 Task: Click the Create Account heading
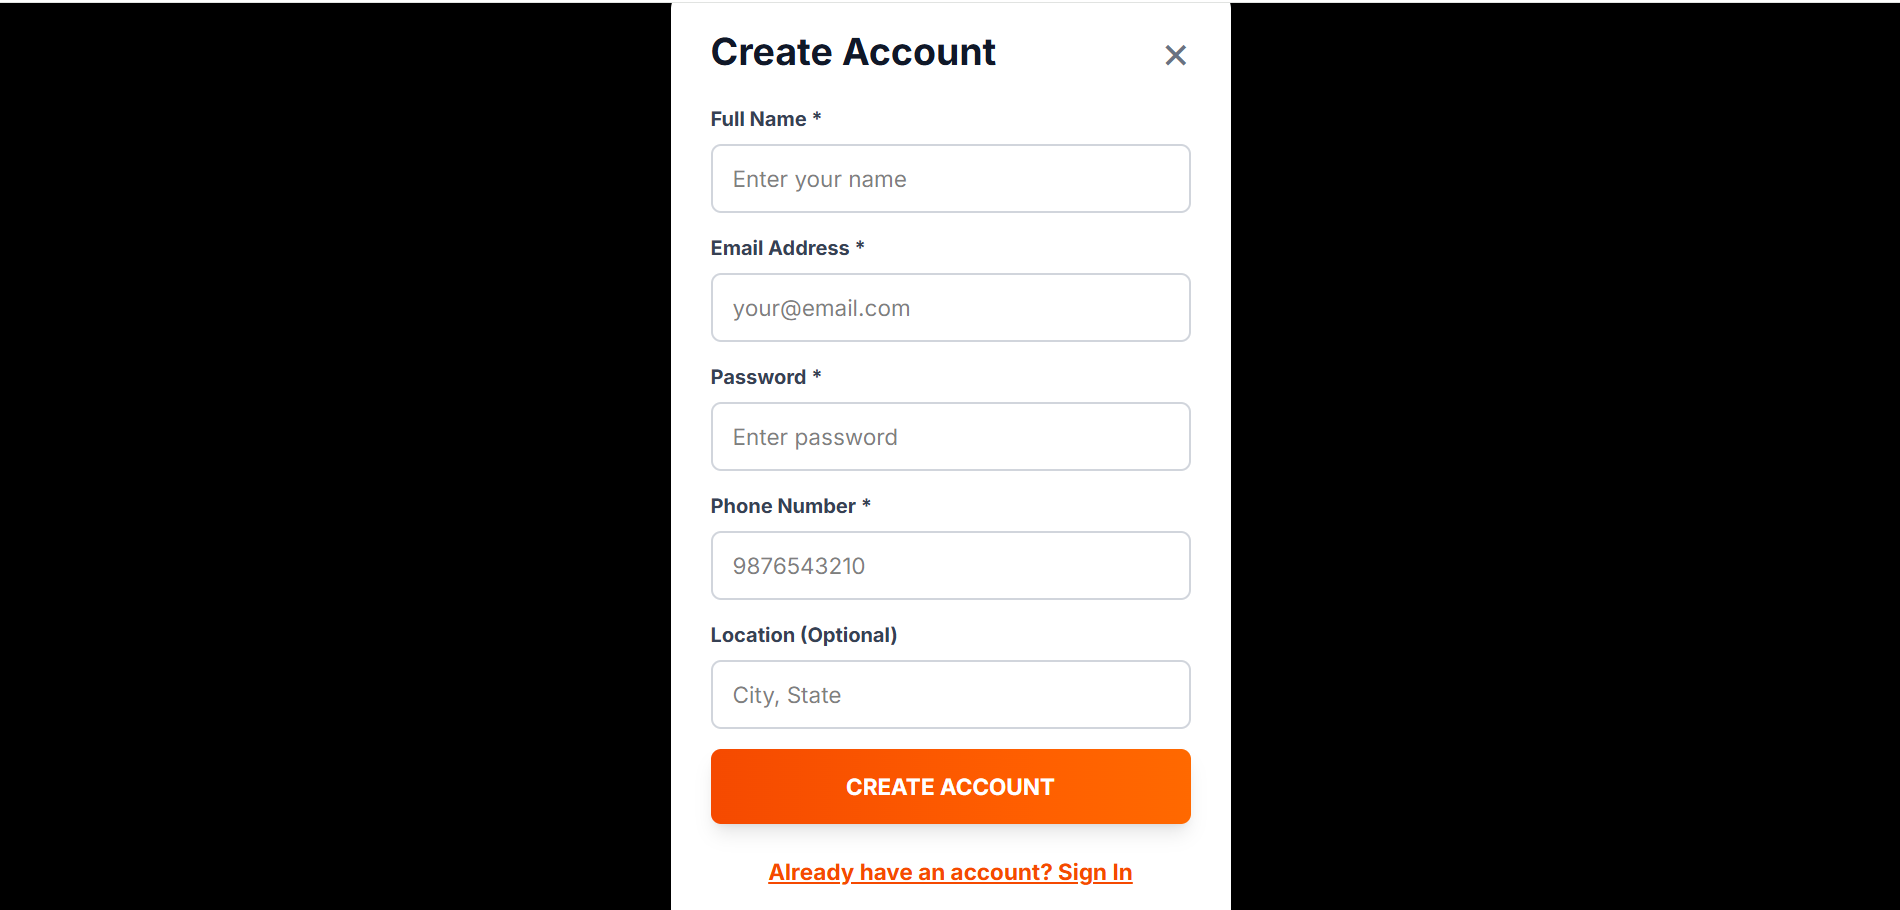tap(852, 52)
